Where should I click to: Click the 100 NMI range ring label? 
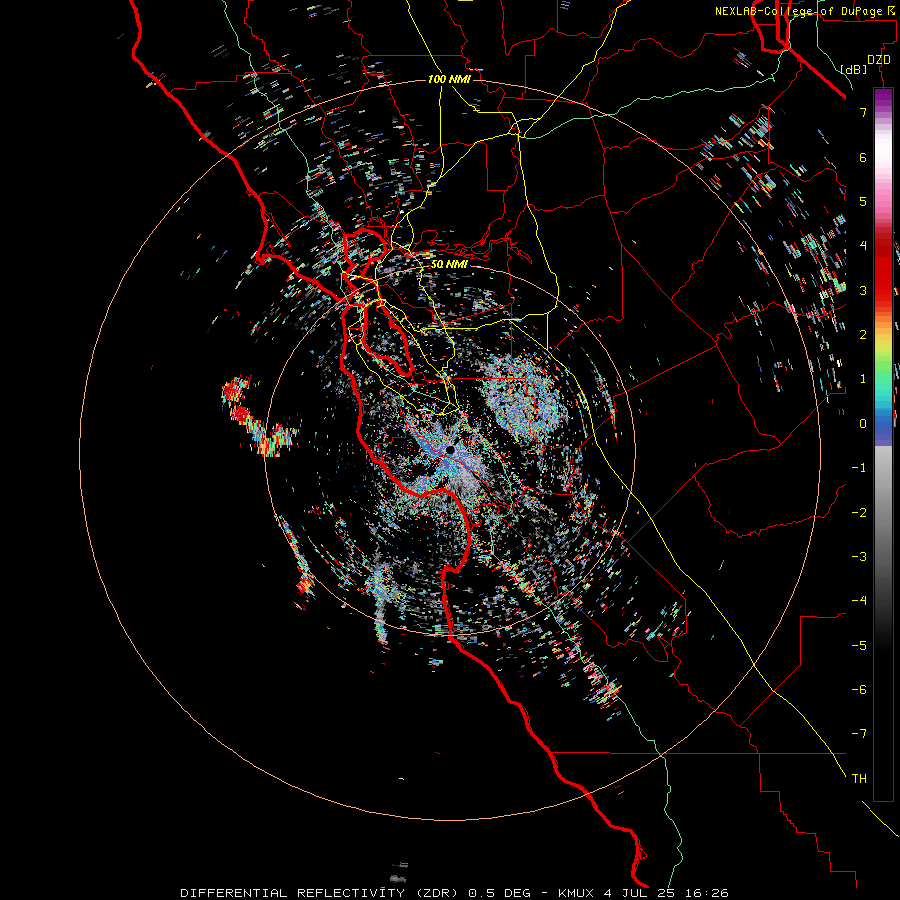(x=449, y=79)
